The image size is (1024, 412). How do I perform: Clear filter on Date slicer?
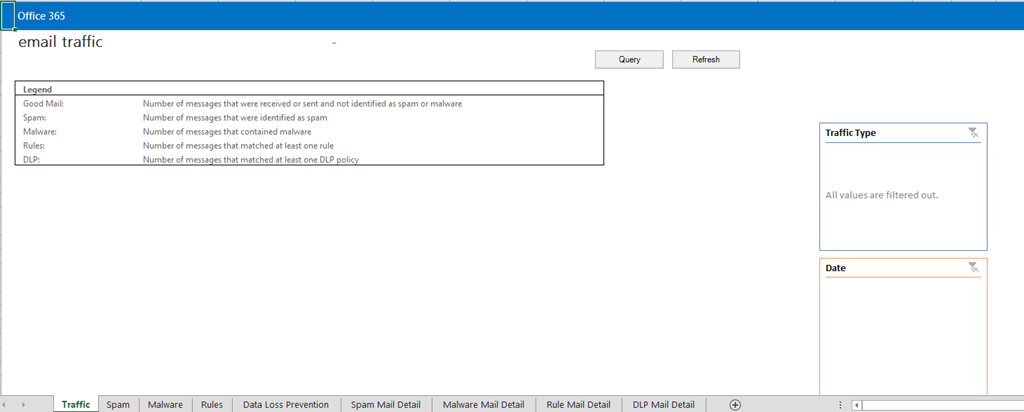pos(973,268)
